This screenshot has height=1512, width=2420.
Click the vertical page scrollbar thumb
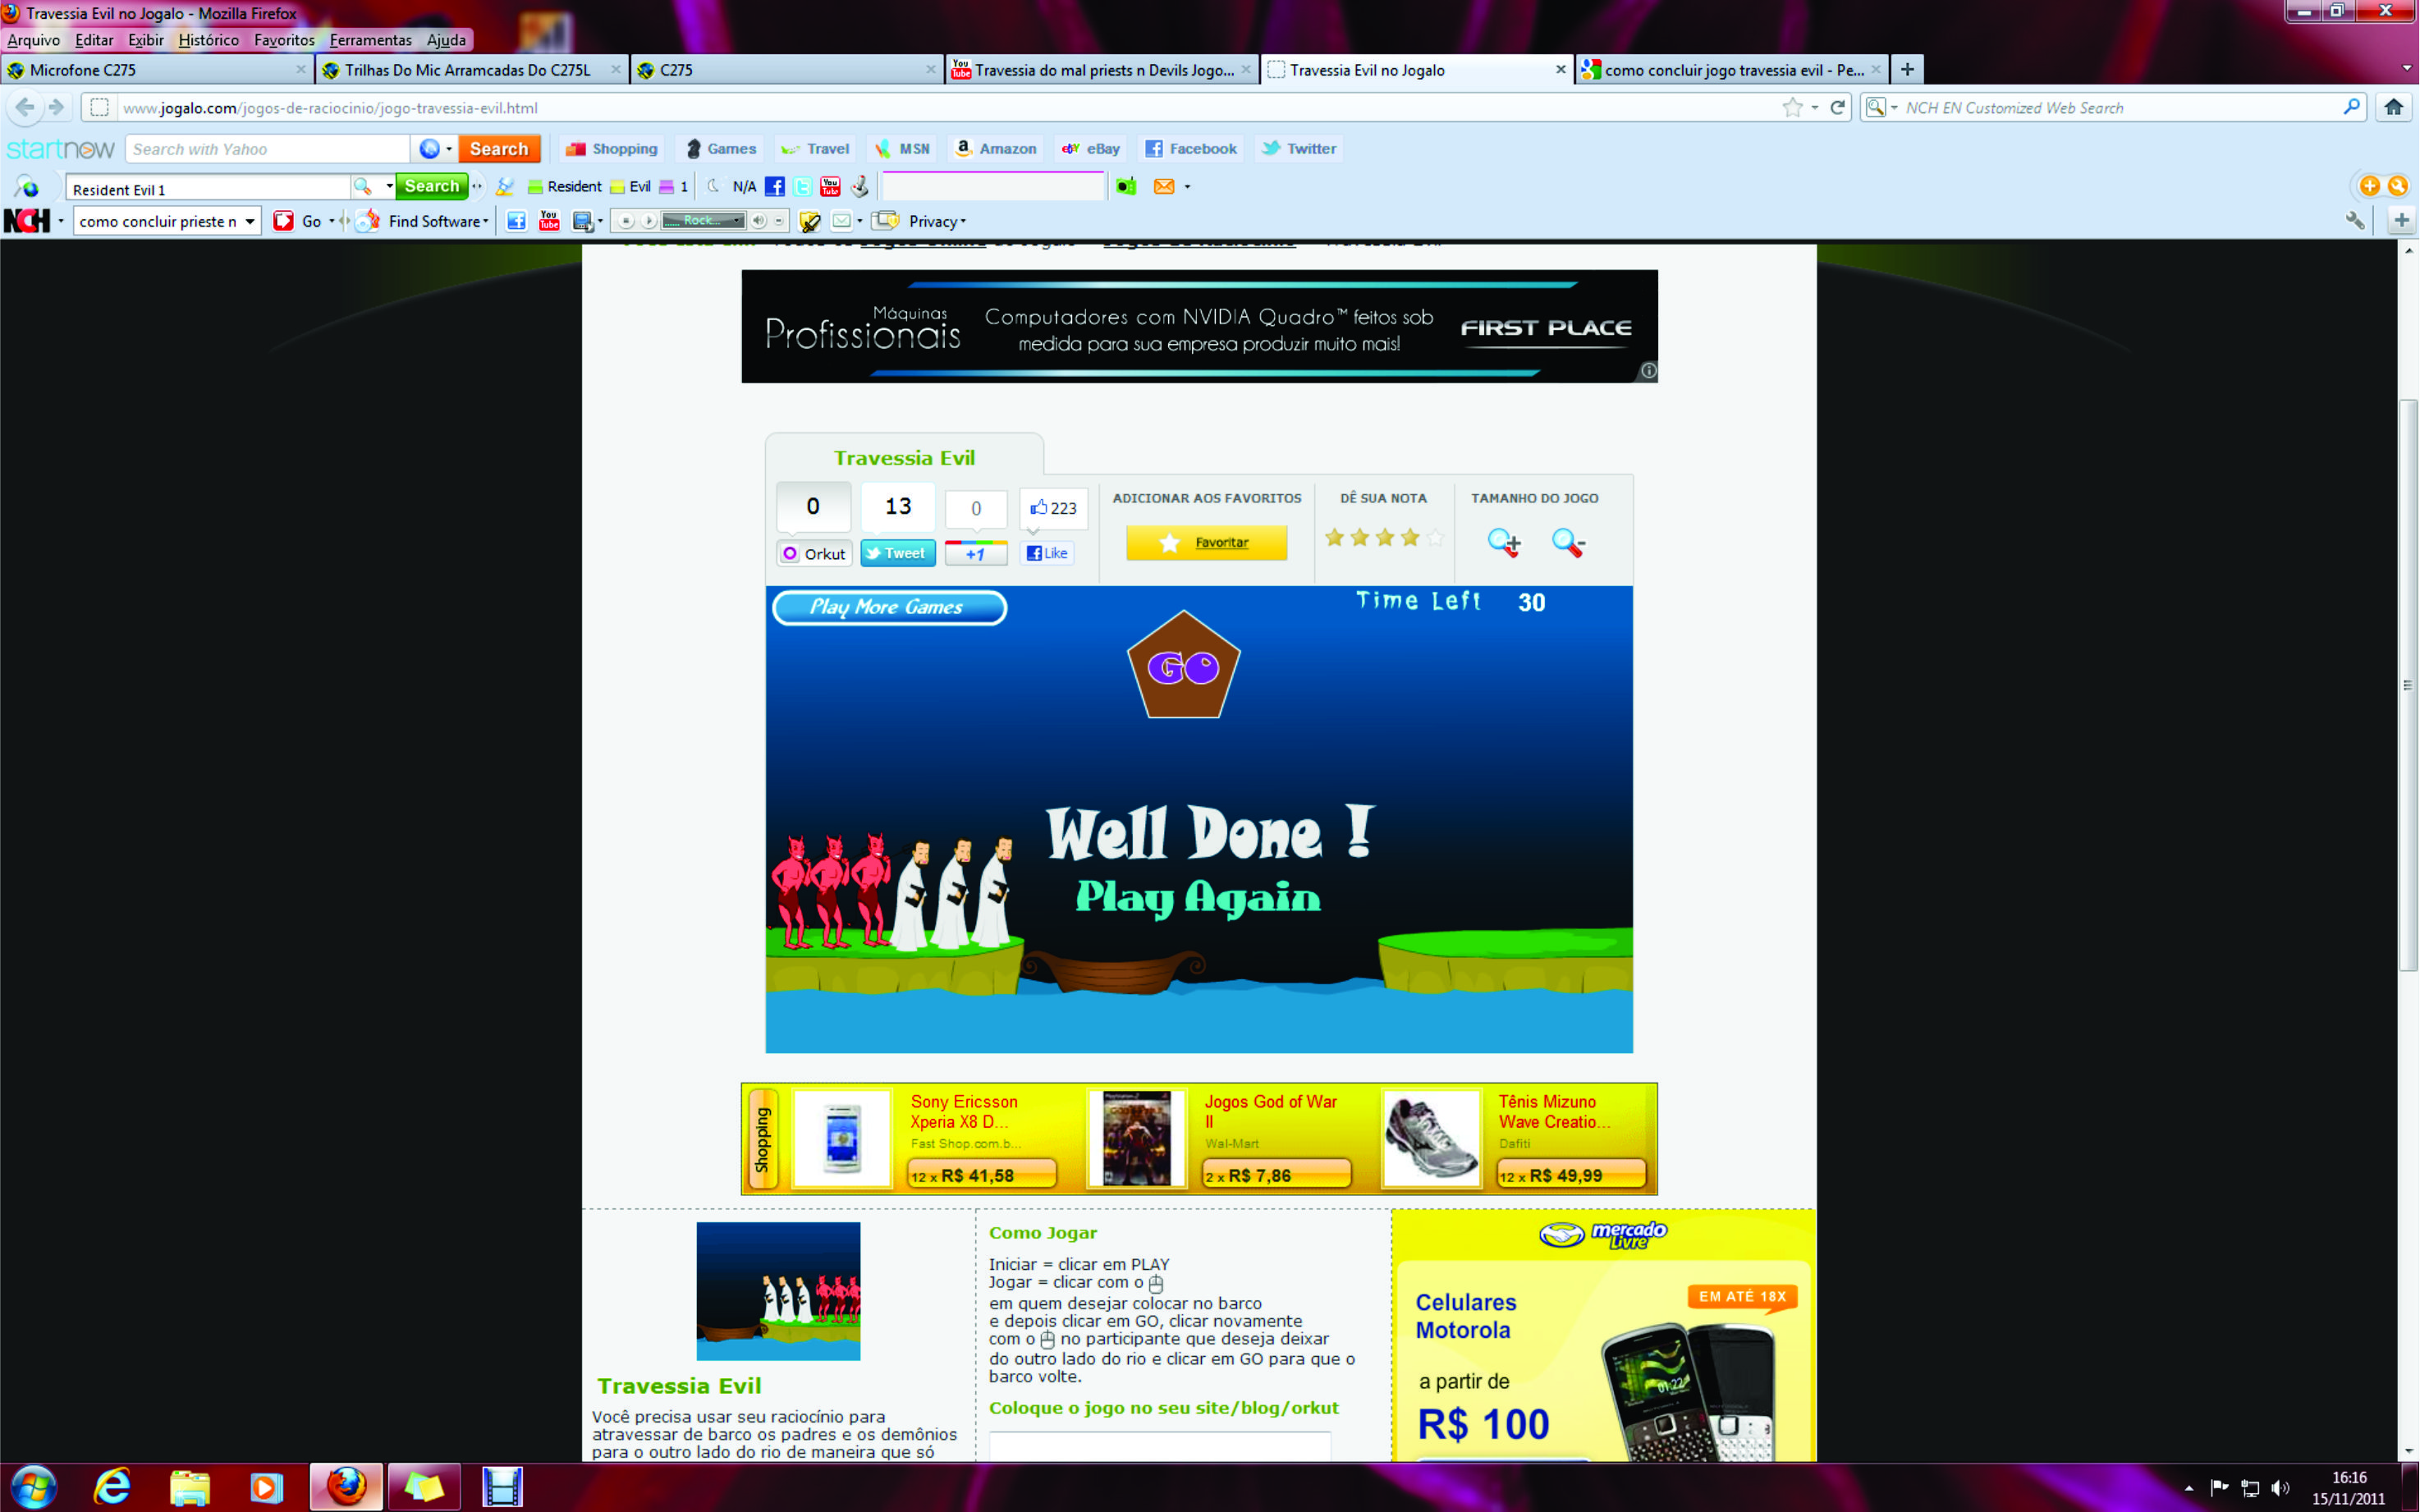click(x=2408, y=685)
